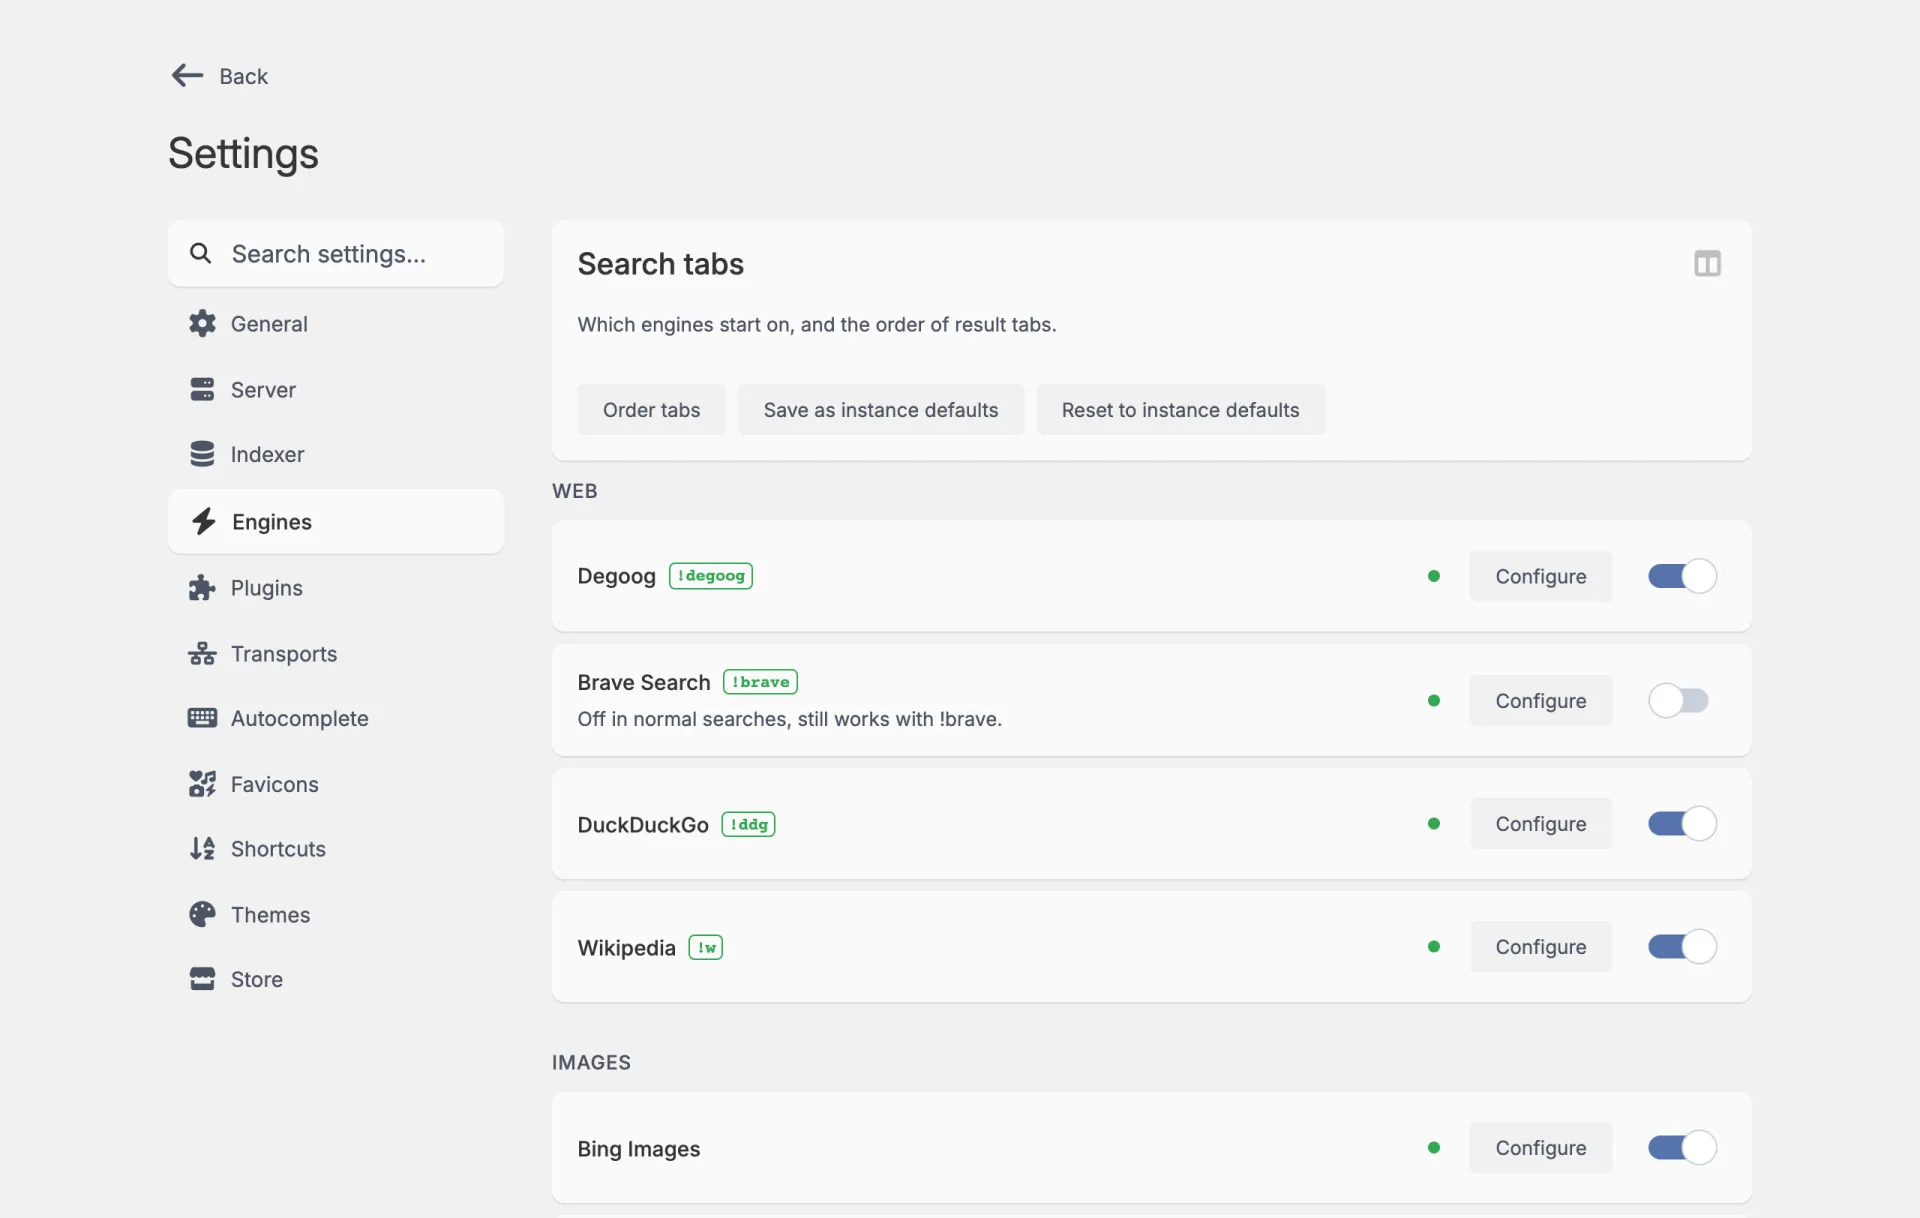Click the !degoog bang badge
The image size is (1920, 1218).
711,576
